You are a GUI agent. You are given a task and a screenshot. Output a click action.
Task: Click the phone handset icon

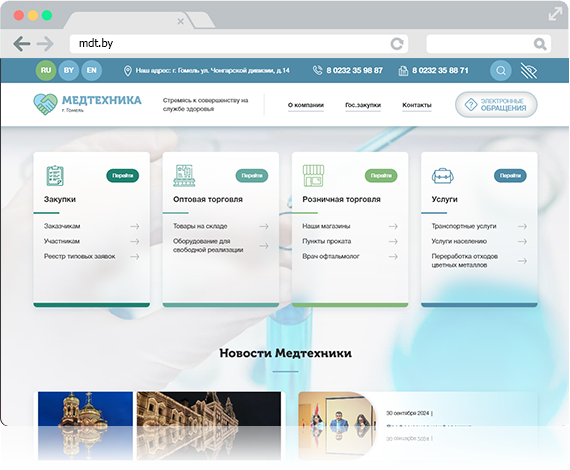point(317,70)
